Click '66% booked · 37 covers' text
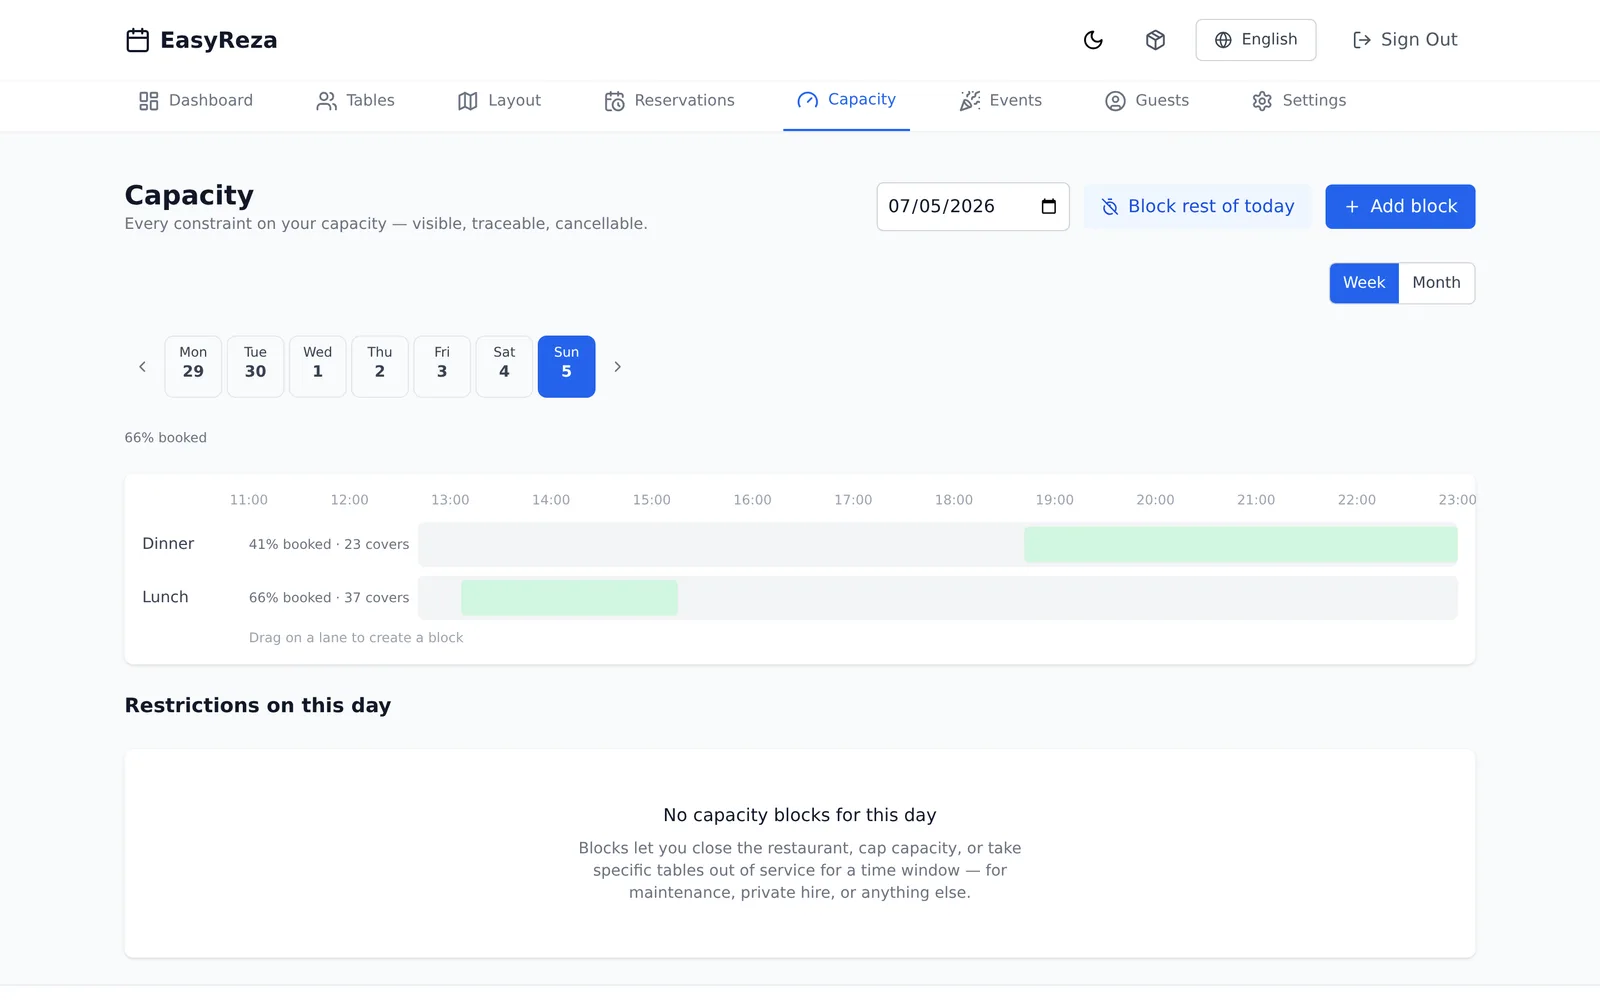 [x=329, y=598]
